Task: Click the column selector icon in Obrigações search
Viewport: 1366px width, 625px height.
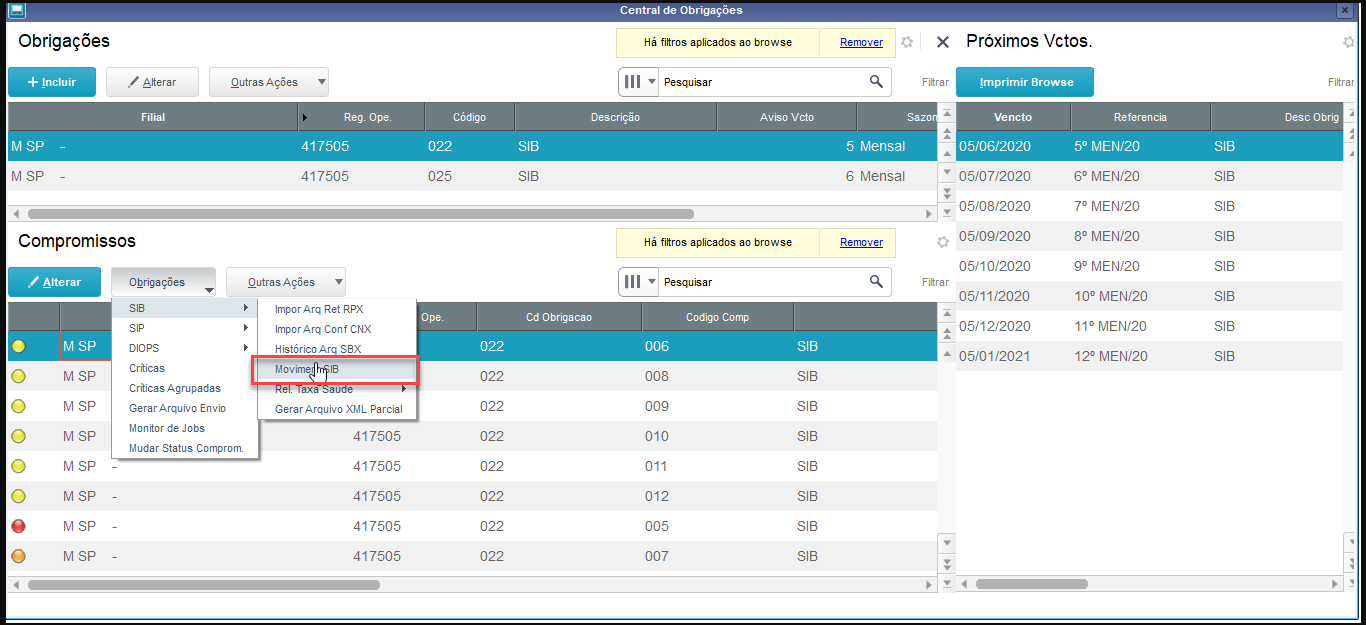Action: pyautogui.click(x=638, y=82)
